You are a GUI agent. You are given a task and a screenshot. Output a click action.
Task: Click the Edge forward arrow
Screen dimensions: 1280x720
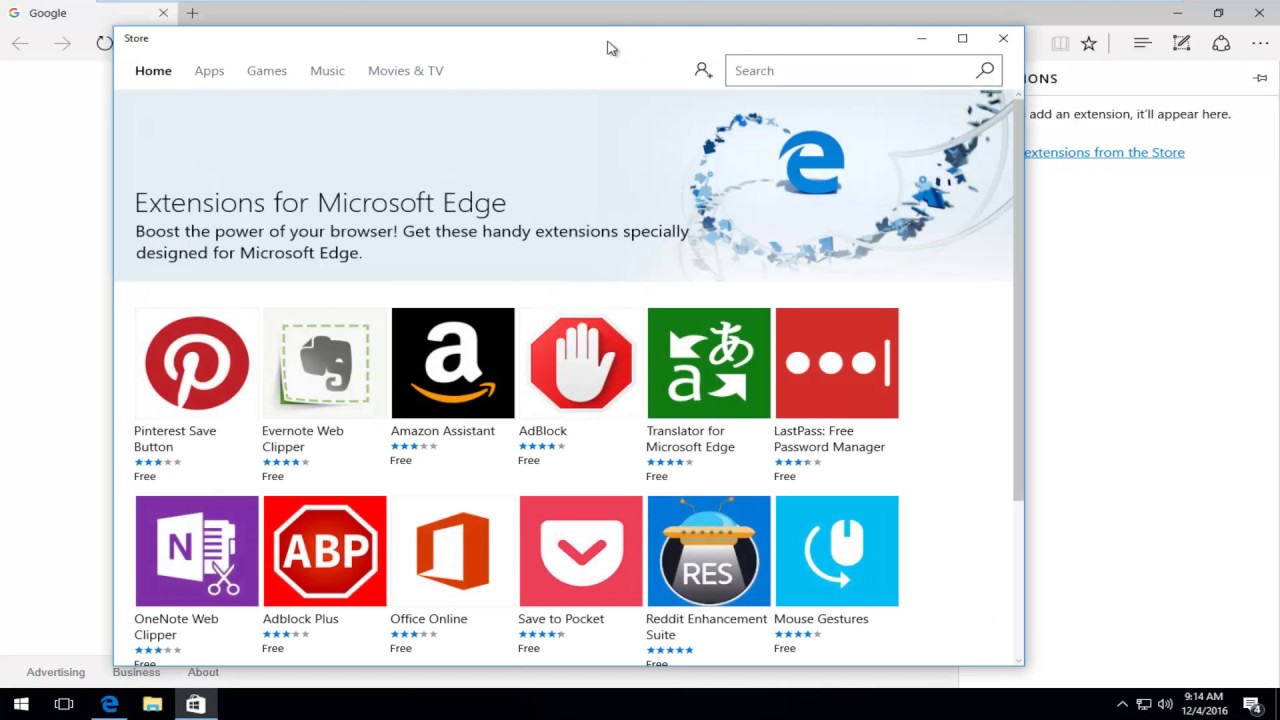[x=63, y=43]
